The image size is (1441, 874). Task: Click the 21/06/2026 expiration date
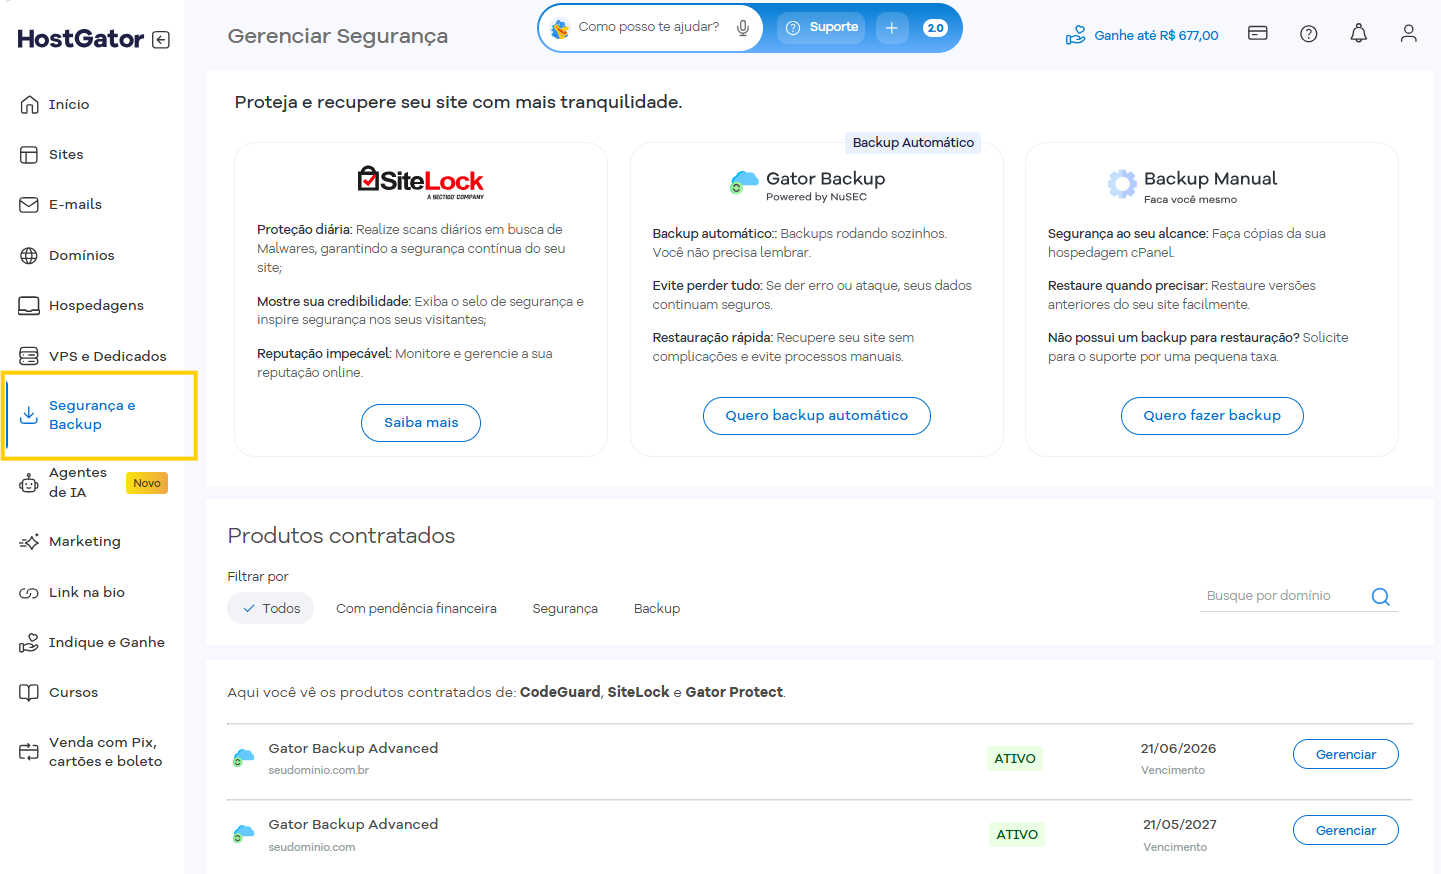[x=1178, y=748]
